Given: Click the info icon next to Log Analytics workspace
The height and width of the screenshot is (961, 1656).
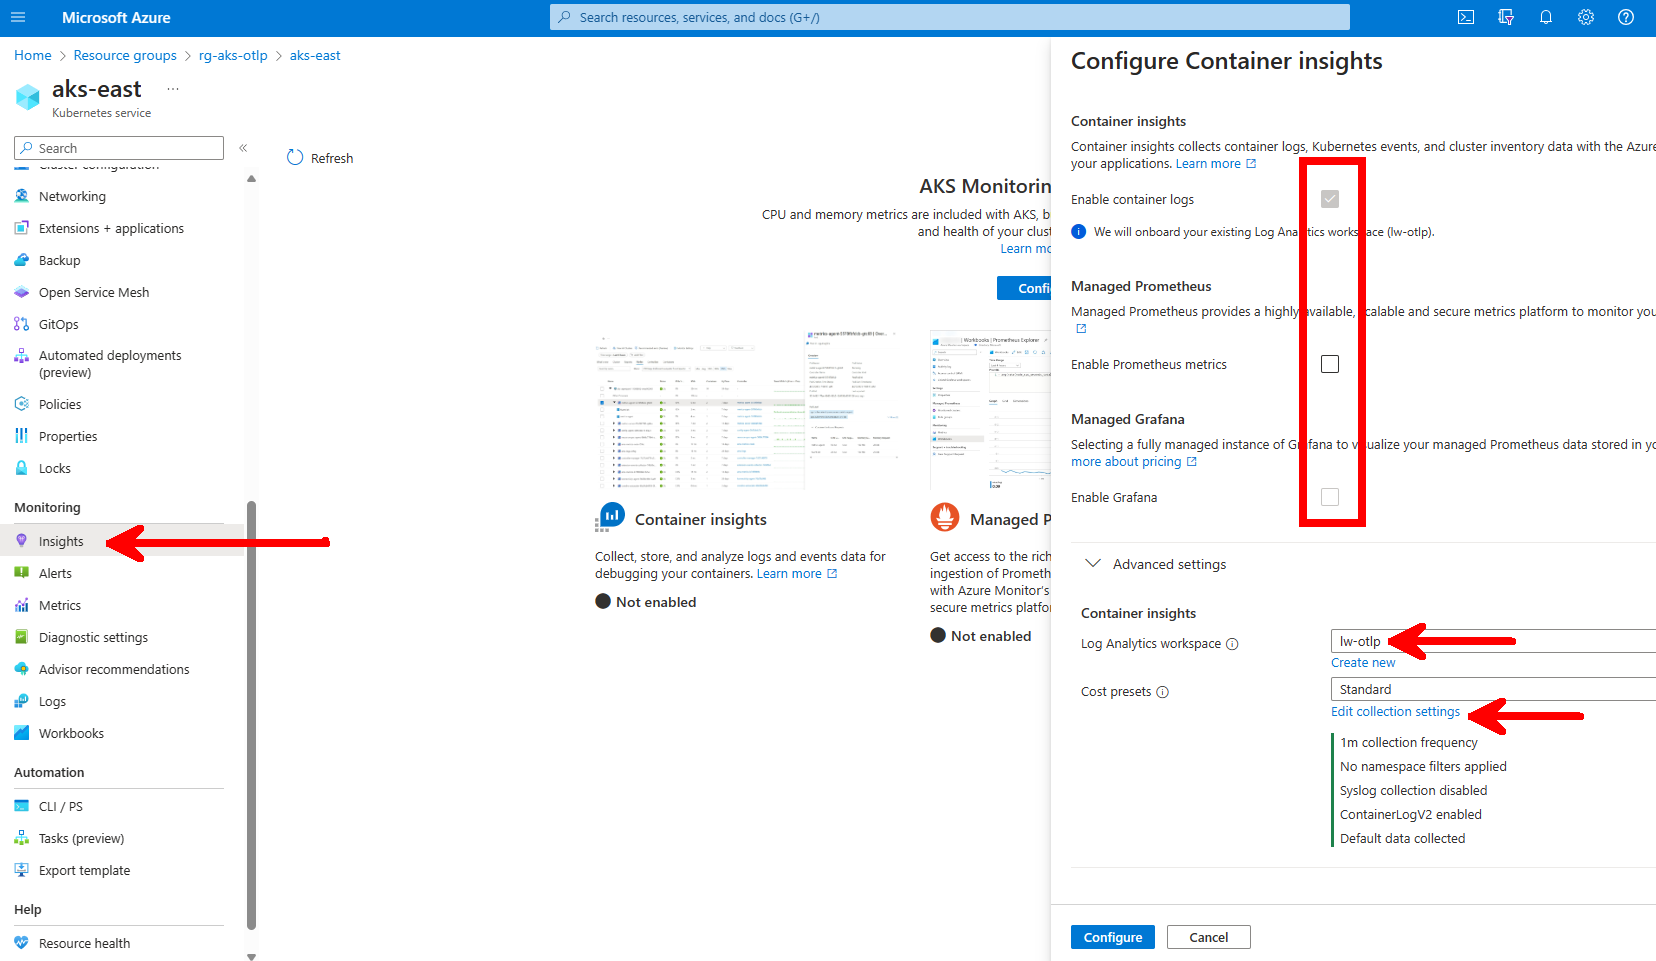Looking at the screenshot, I should pyautogui.click(x=1232, y=644).
